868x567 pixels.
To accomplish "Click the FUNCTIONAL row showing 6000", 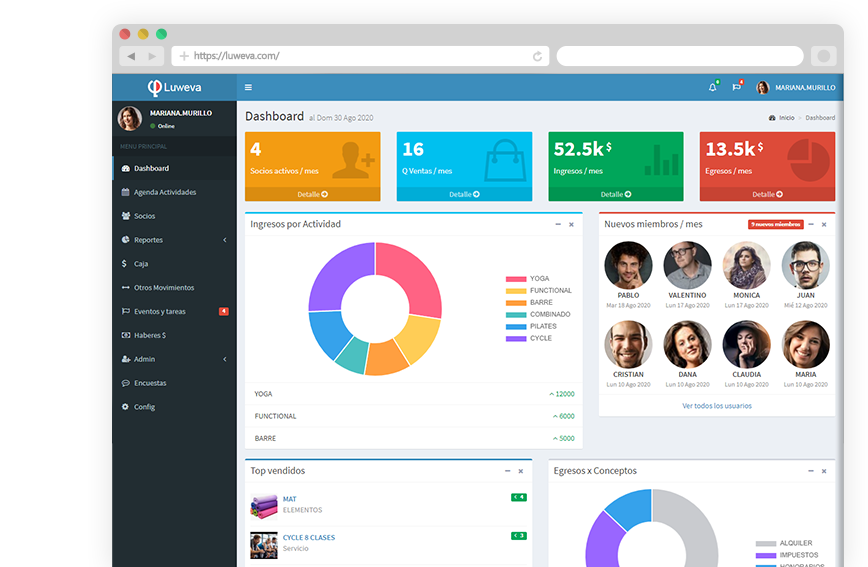I will coord(414,416).
